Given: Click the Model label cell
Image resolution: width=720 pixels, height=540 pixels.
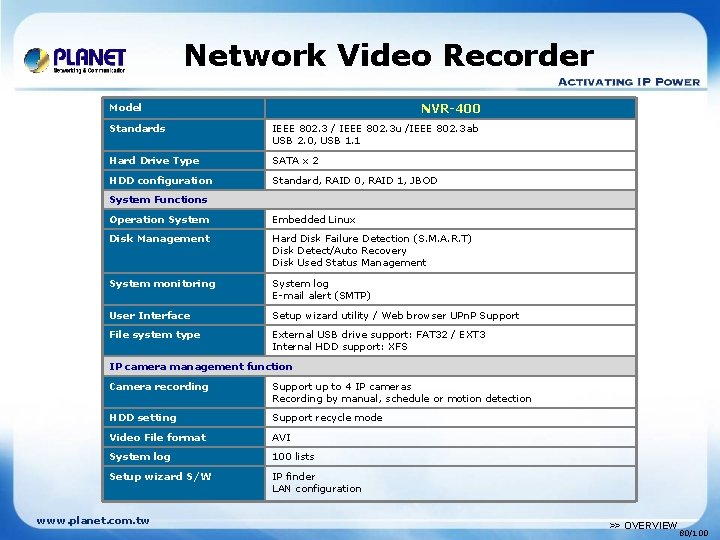Looking at the screenshot, I should coord(184,108).
